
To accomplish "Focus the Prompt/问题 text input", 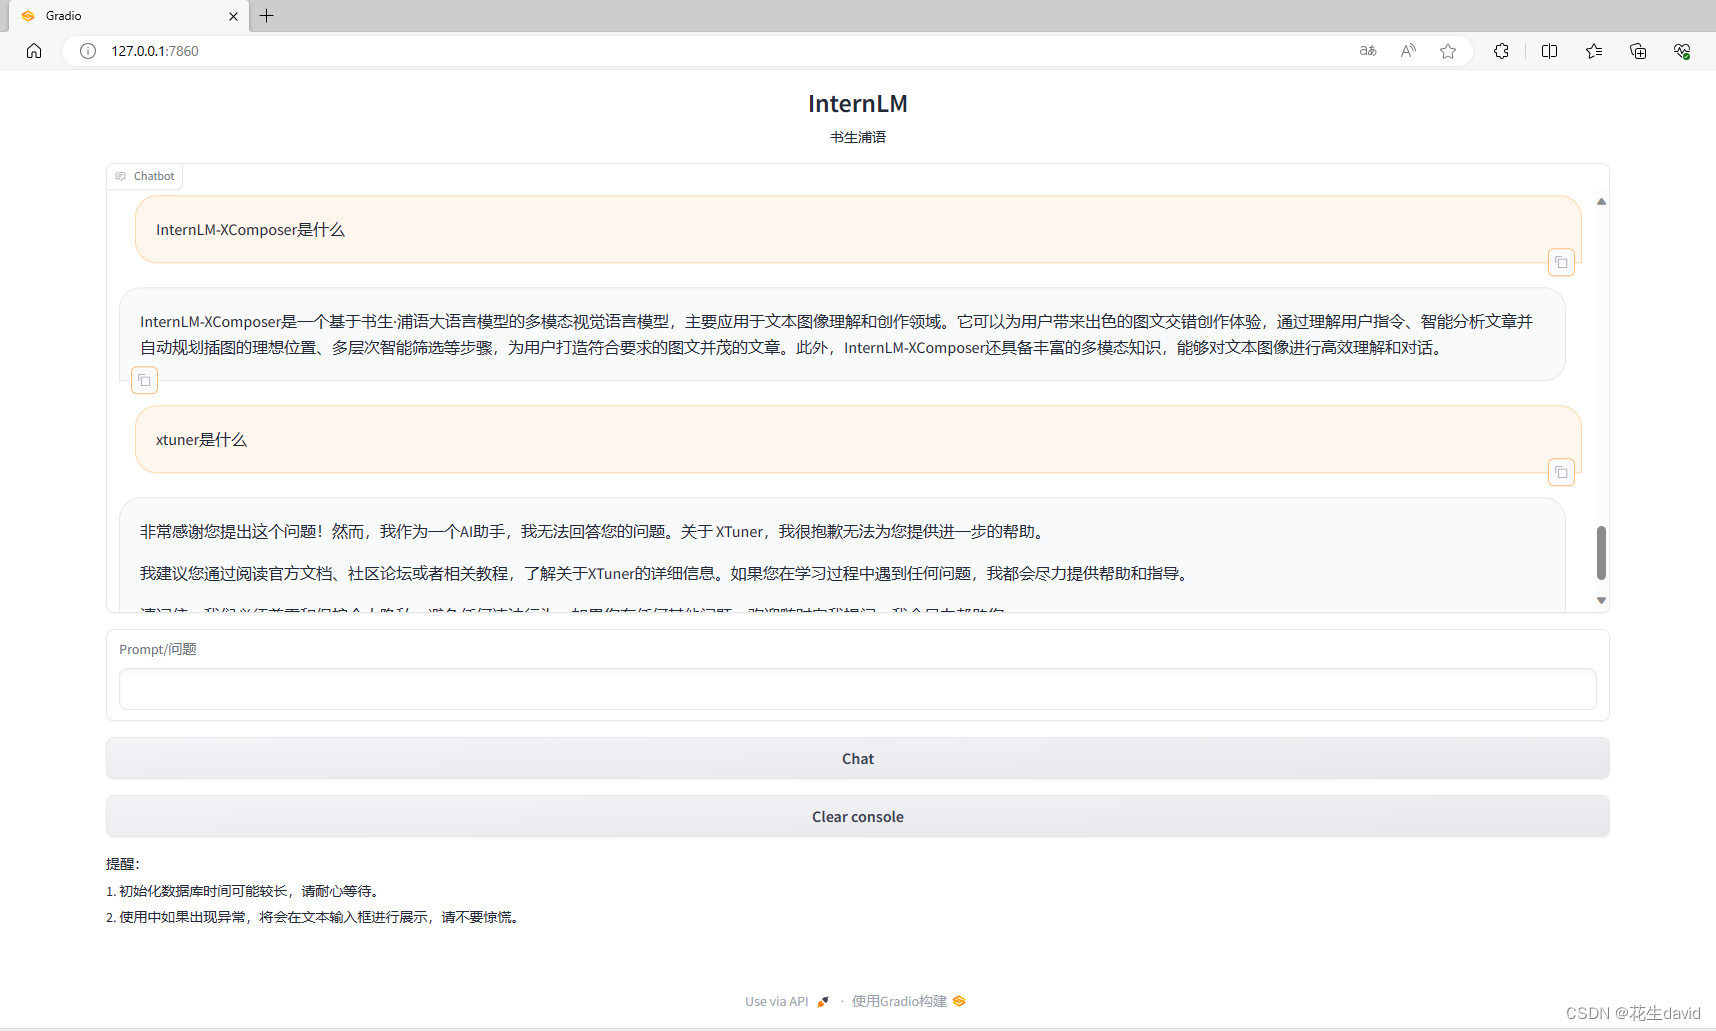I will (857, 689).
